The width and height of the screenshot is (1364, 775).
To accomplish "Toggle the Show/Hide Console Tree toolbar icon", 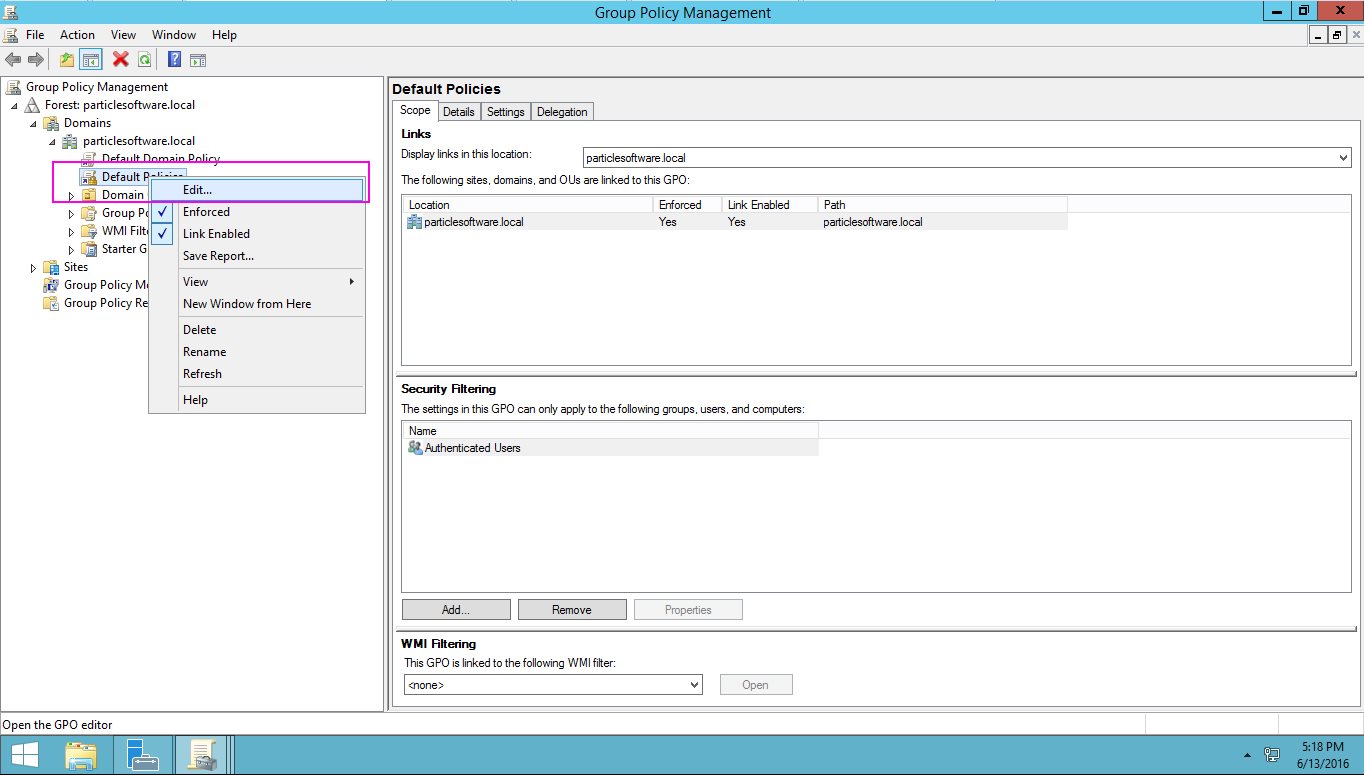I will (x=90, y=60).
